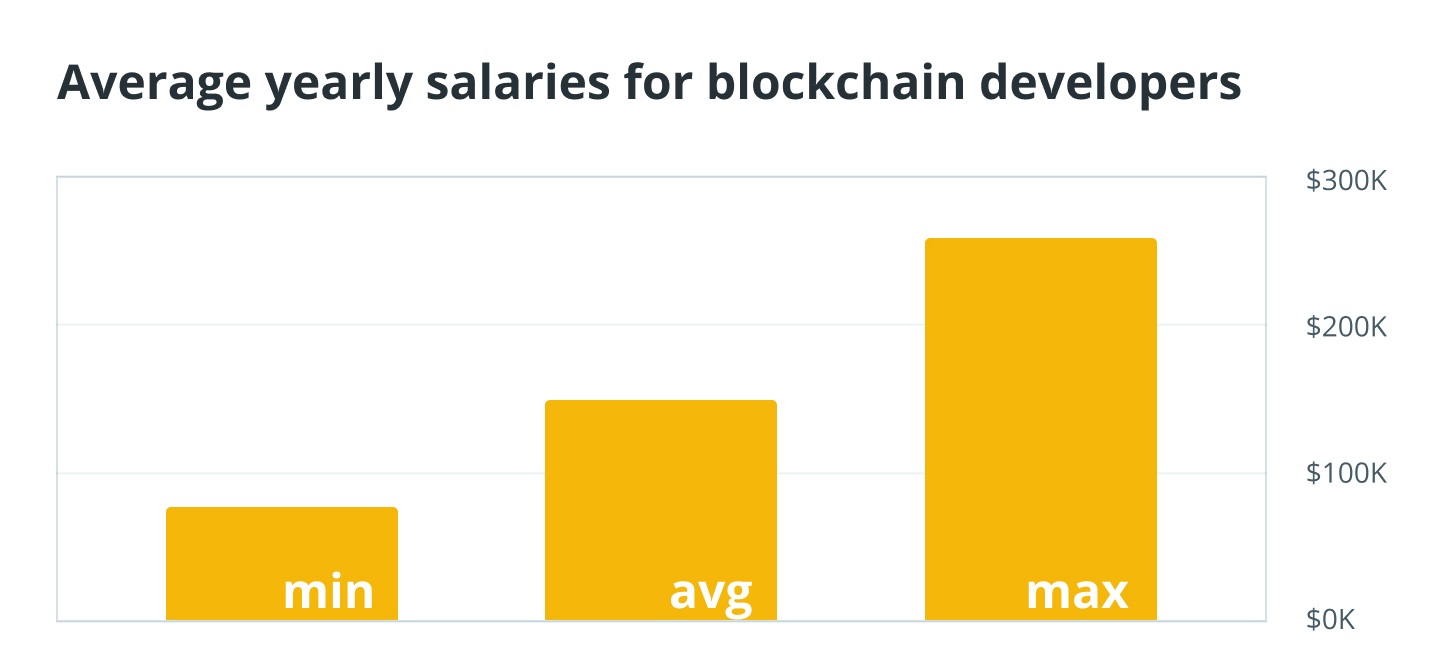Click the top edge of the avg bar

tap(660, 402)
